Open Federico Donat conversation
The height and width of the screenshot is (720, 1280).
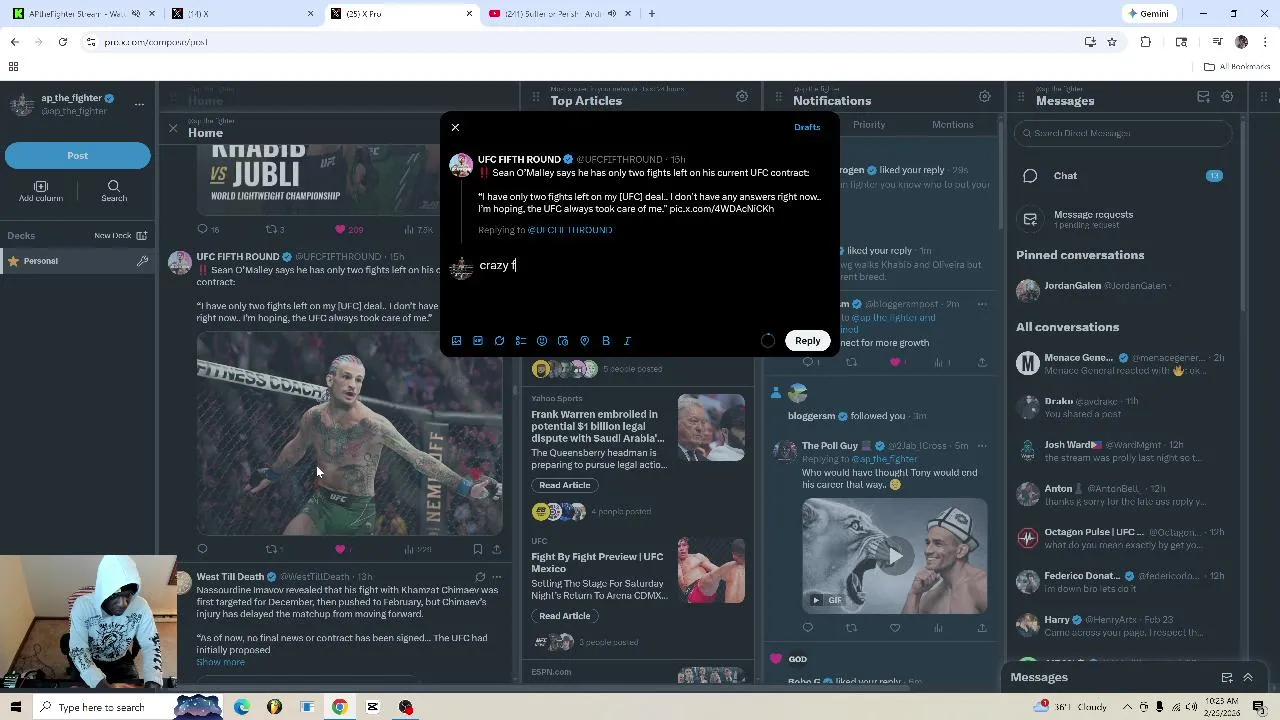point(1123,582)
